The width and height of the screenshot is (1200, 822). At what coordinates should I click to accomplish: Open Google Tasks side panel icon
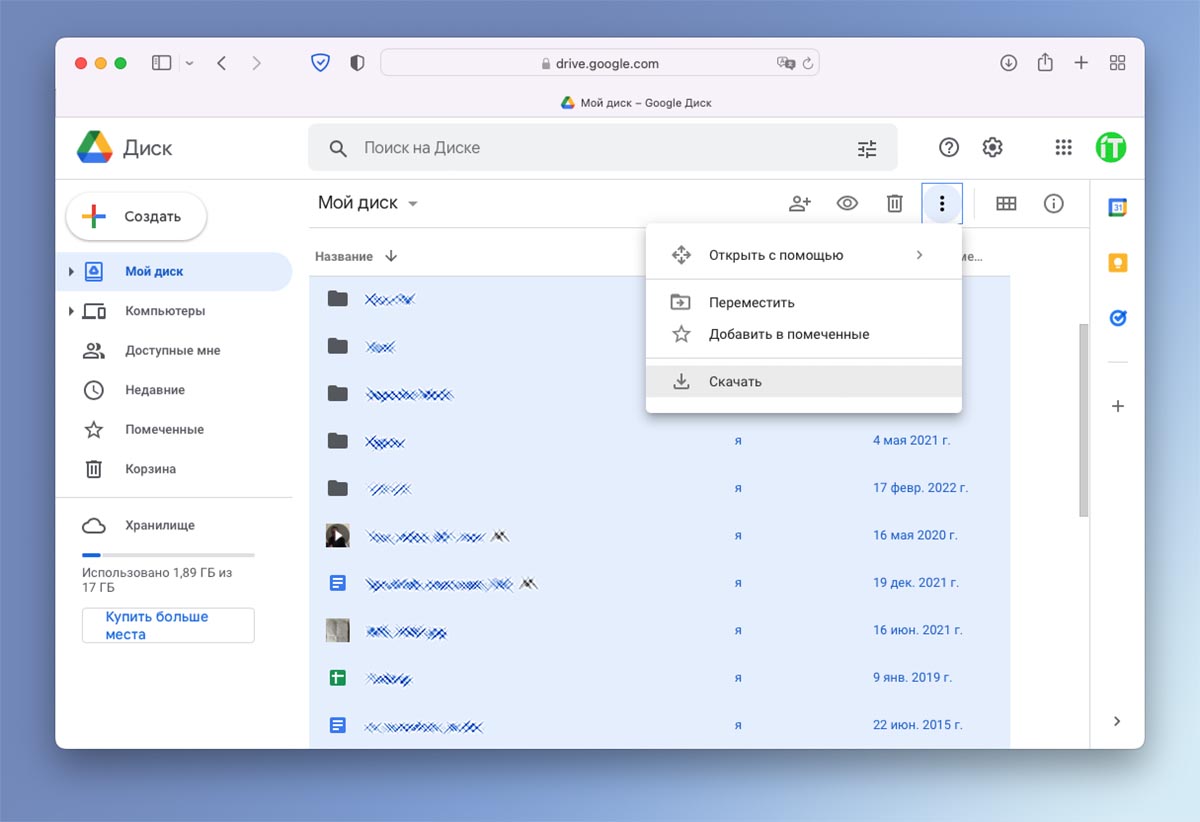point(1118,318)
